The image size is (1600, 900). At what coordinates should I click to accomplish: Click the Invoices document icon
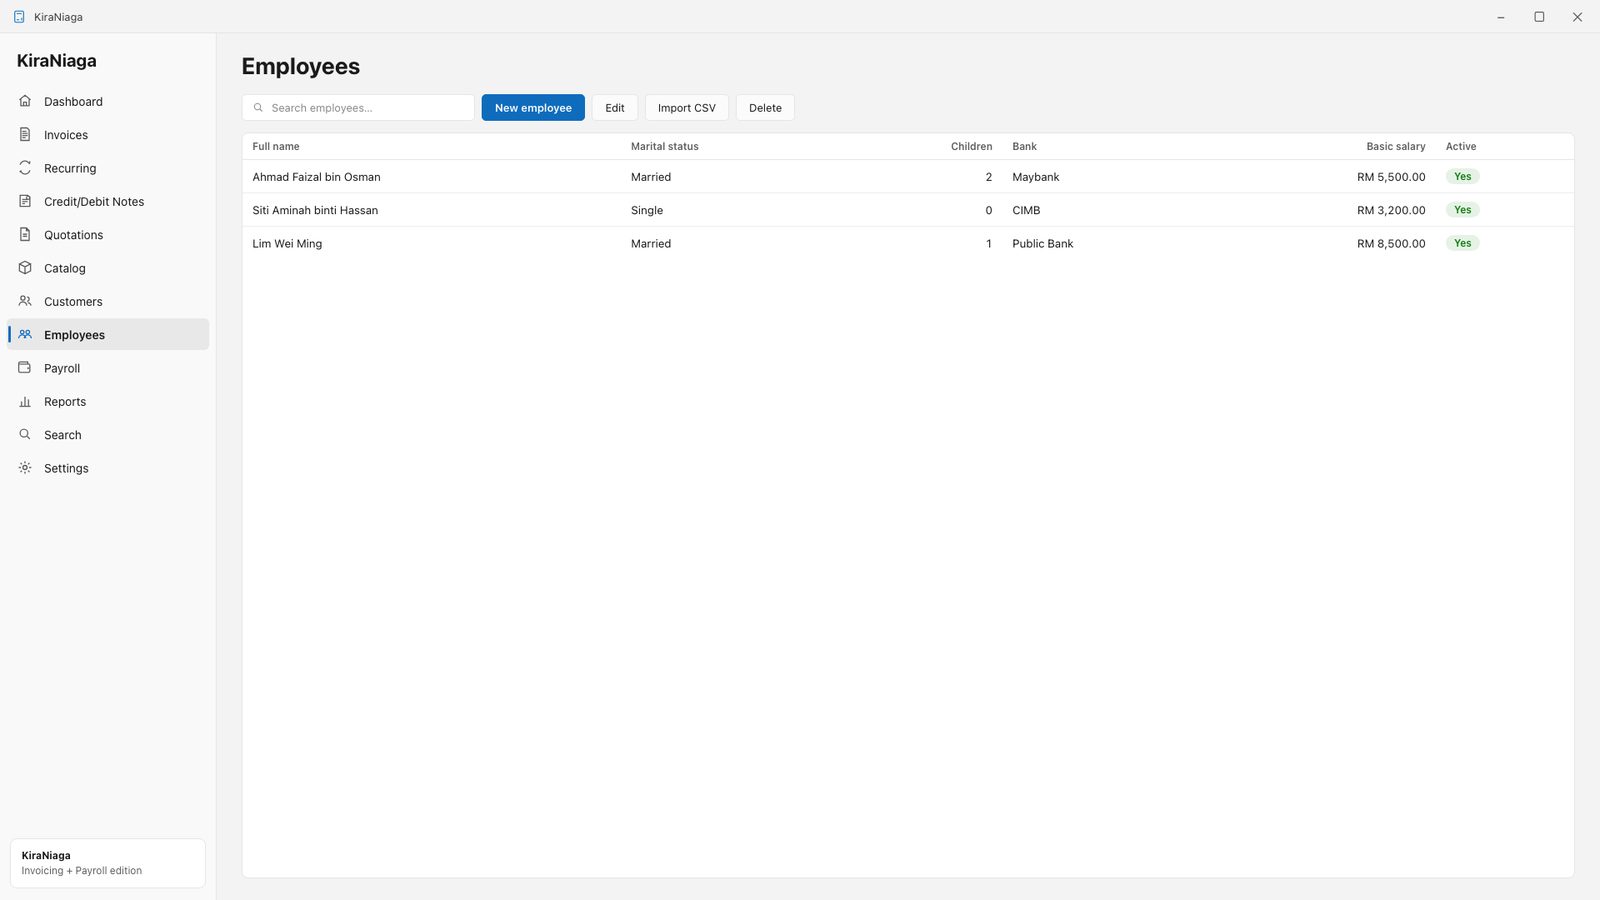click(25, 134)
